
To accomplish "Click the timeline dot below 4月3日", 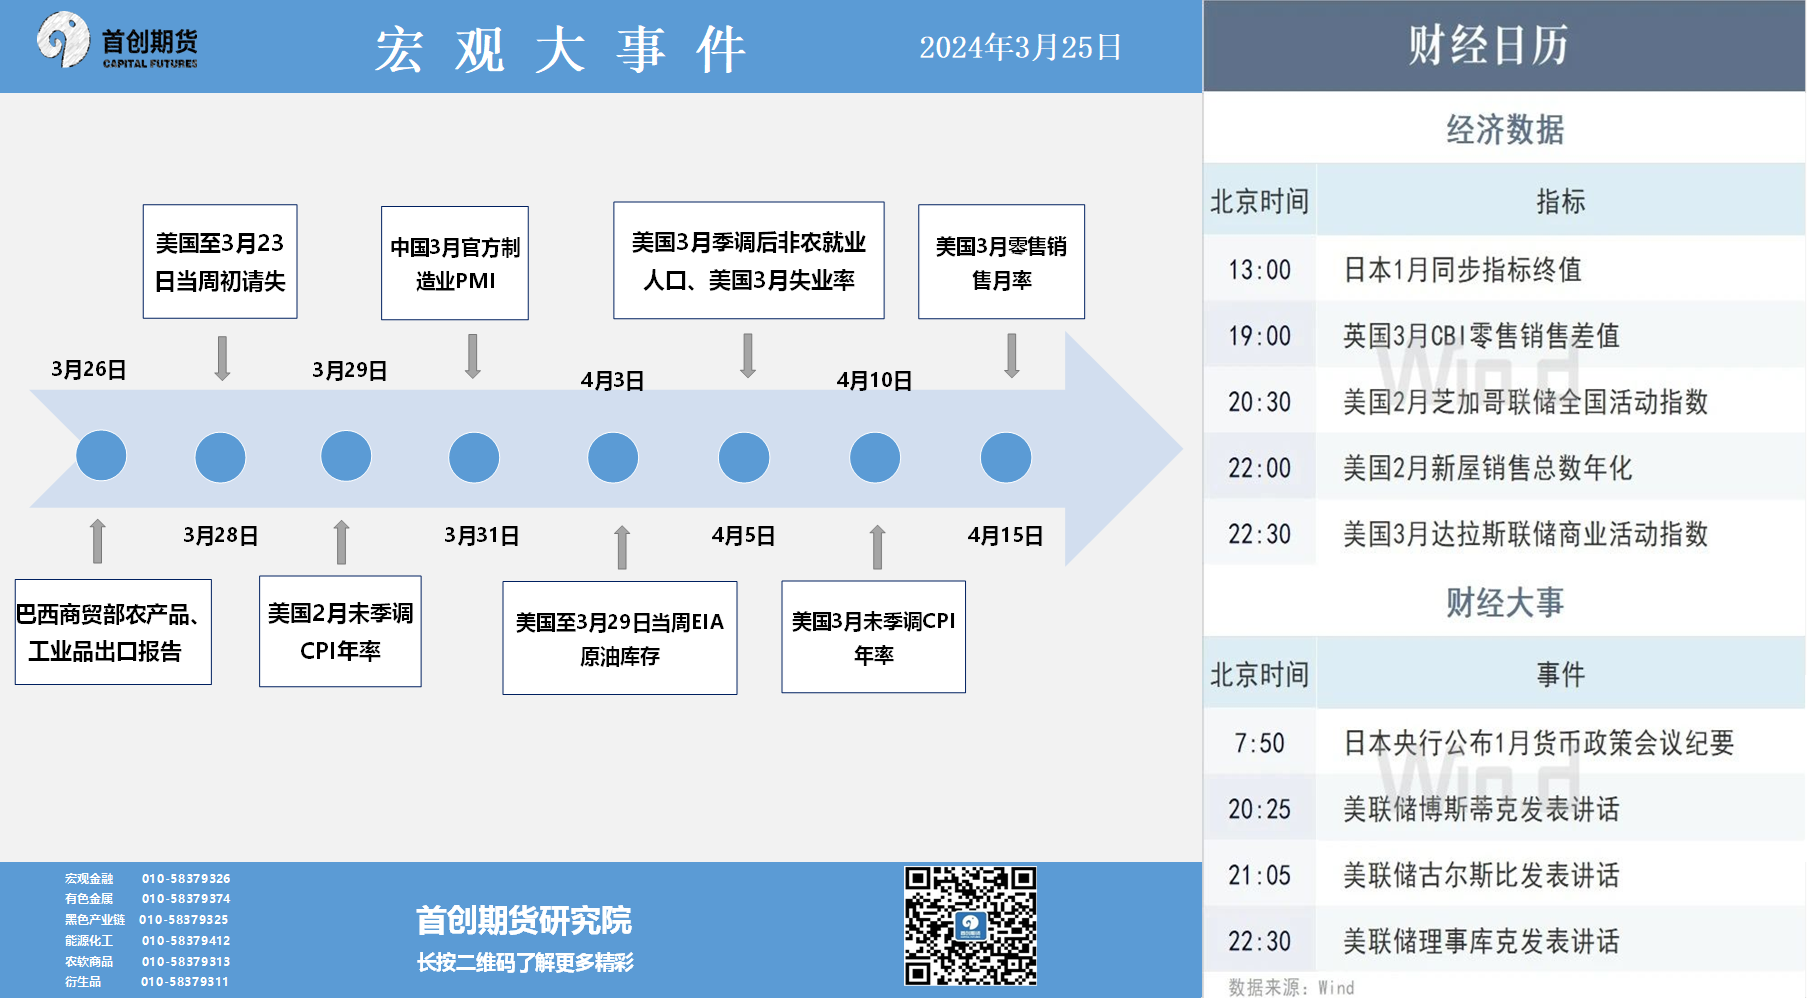I will (613, 457).
